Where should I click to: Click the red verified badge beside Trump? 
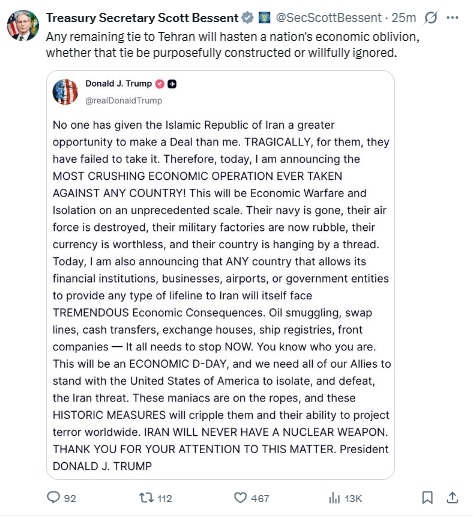[x=160, y=84]
